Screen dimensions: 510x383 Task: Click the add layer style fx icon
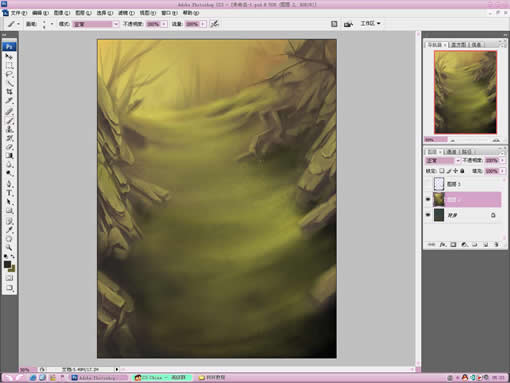pos(442,245)
